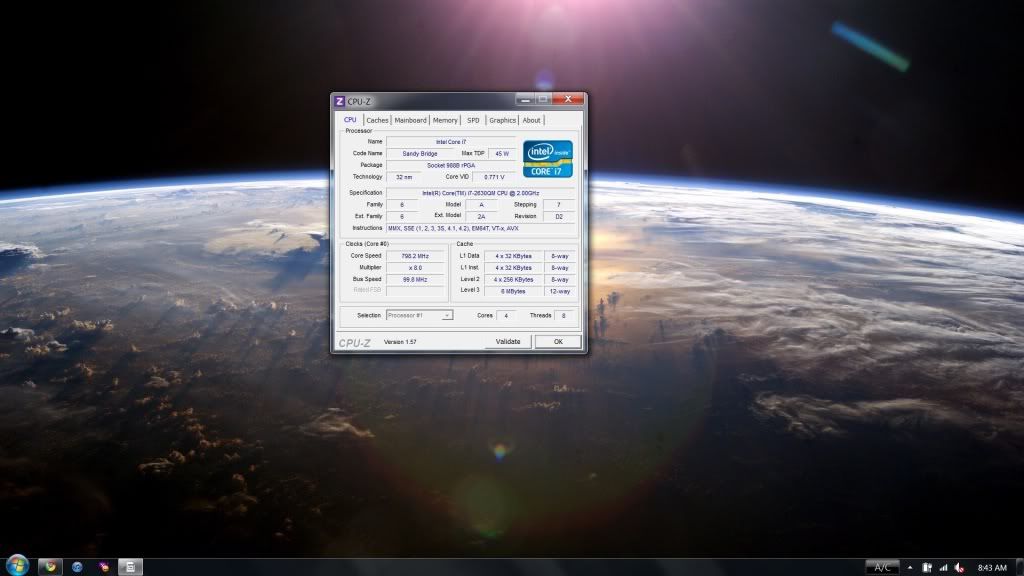
Task: Click the Threads count "8"
Action: 564,315
